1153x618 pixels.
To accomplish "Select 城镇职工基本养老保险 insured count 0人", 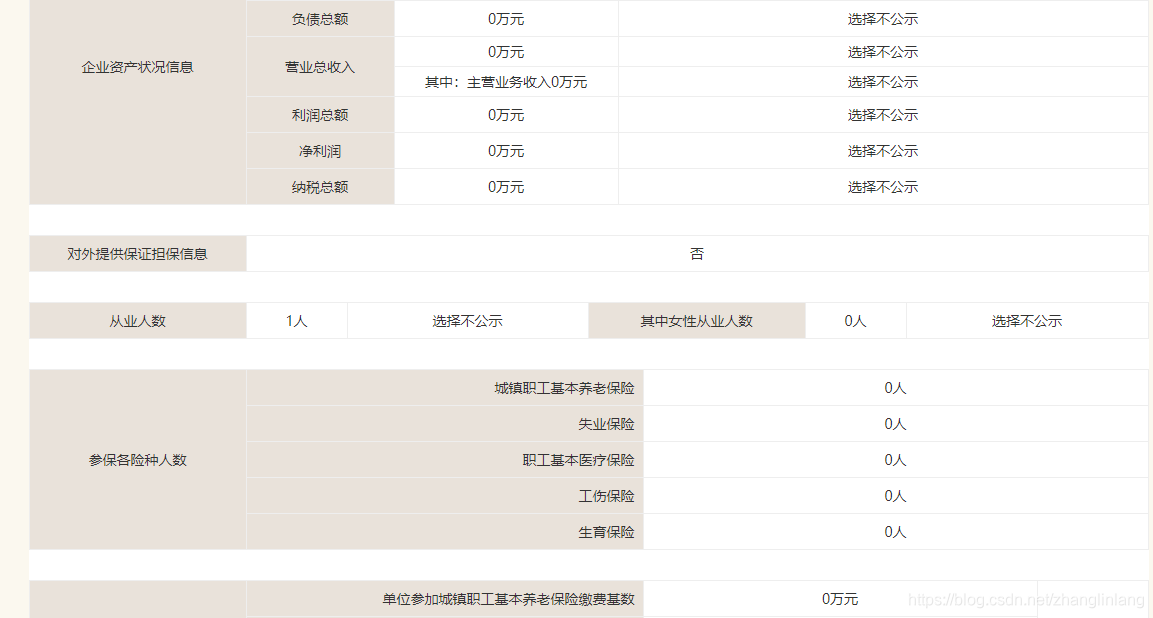I will 895,387.
